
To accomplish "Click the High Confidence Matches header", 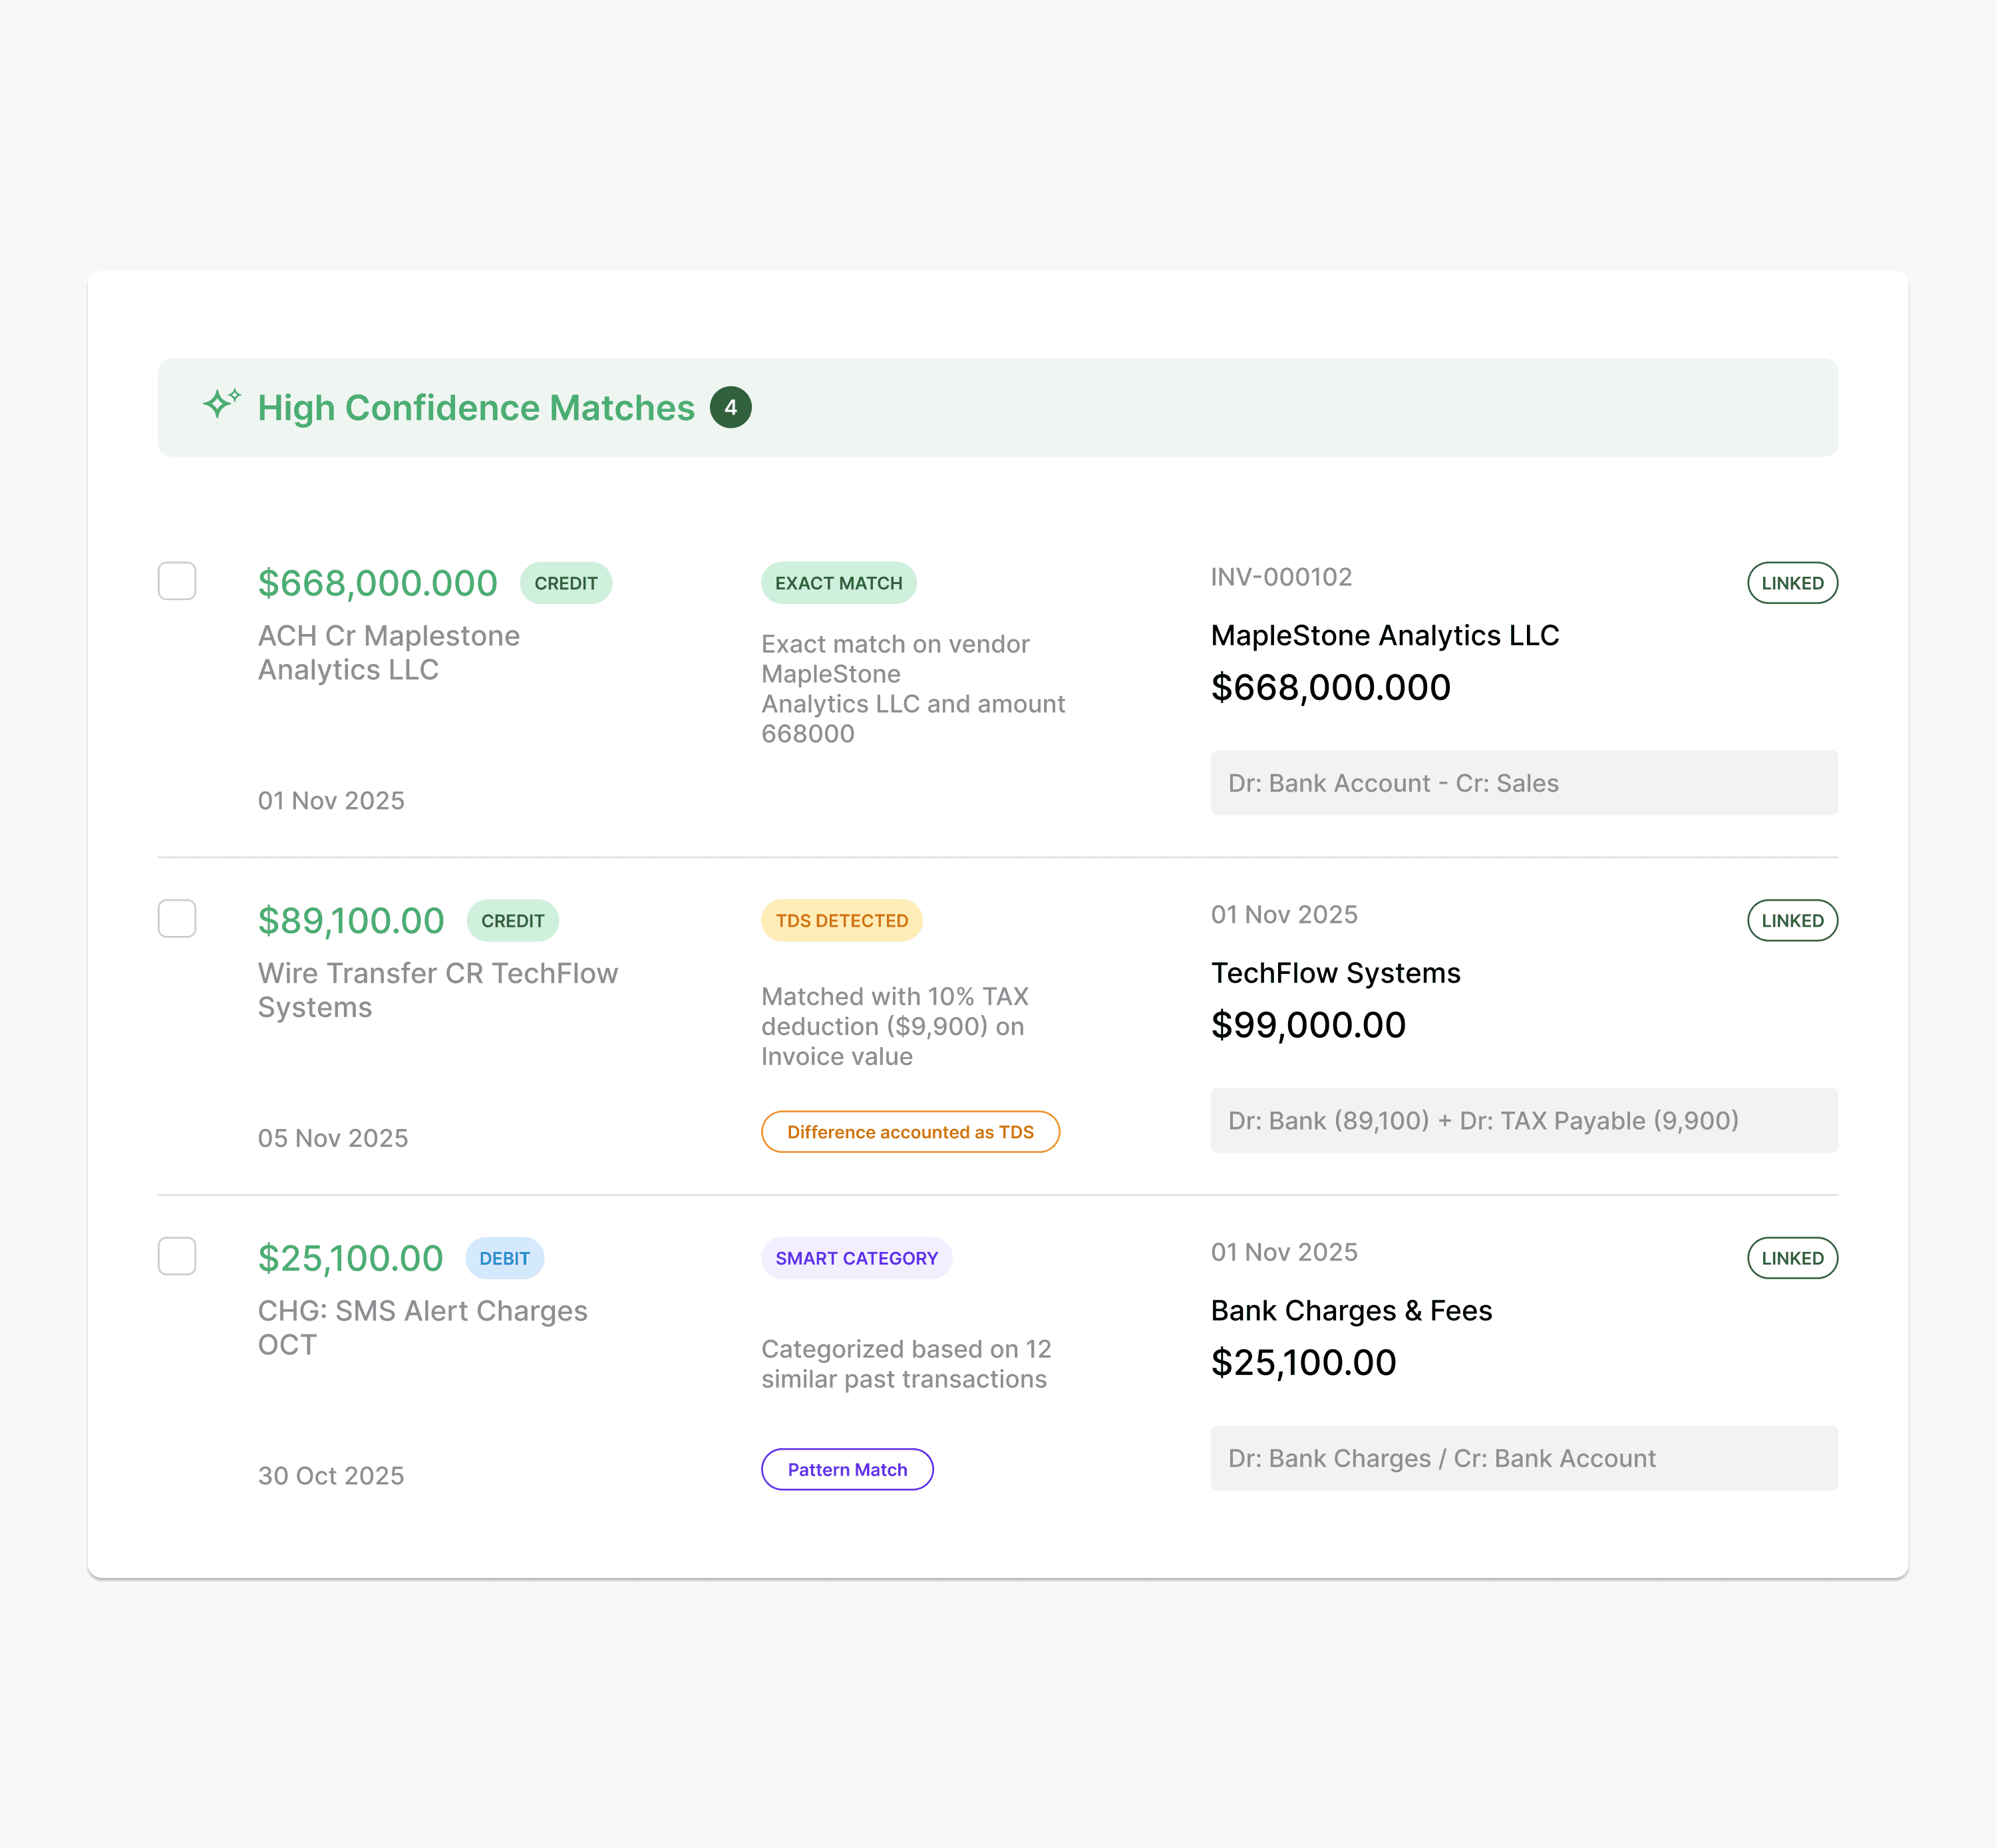I will click(476, 407).
